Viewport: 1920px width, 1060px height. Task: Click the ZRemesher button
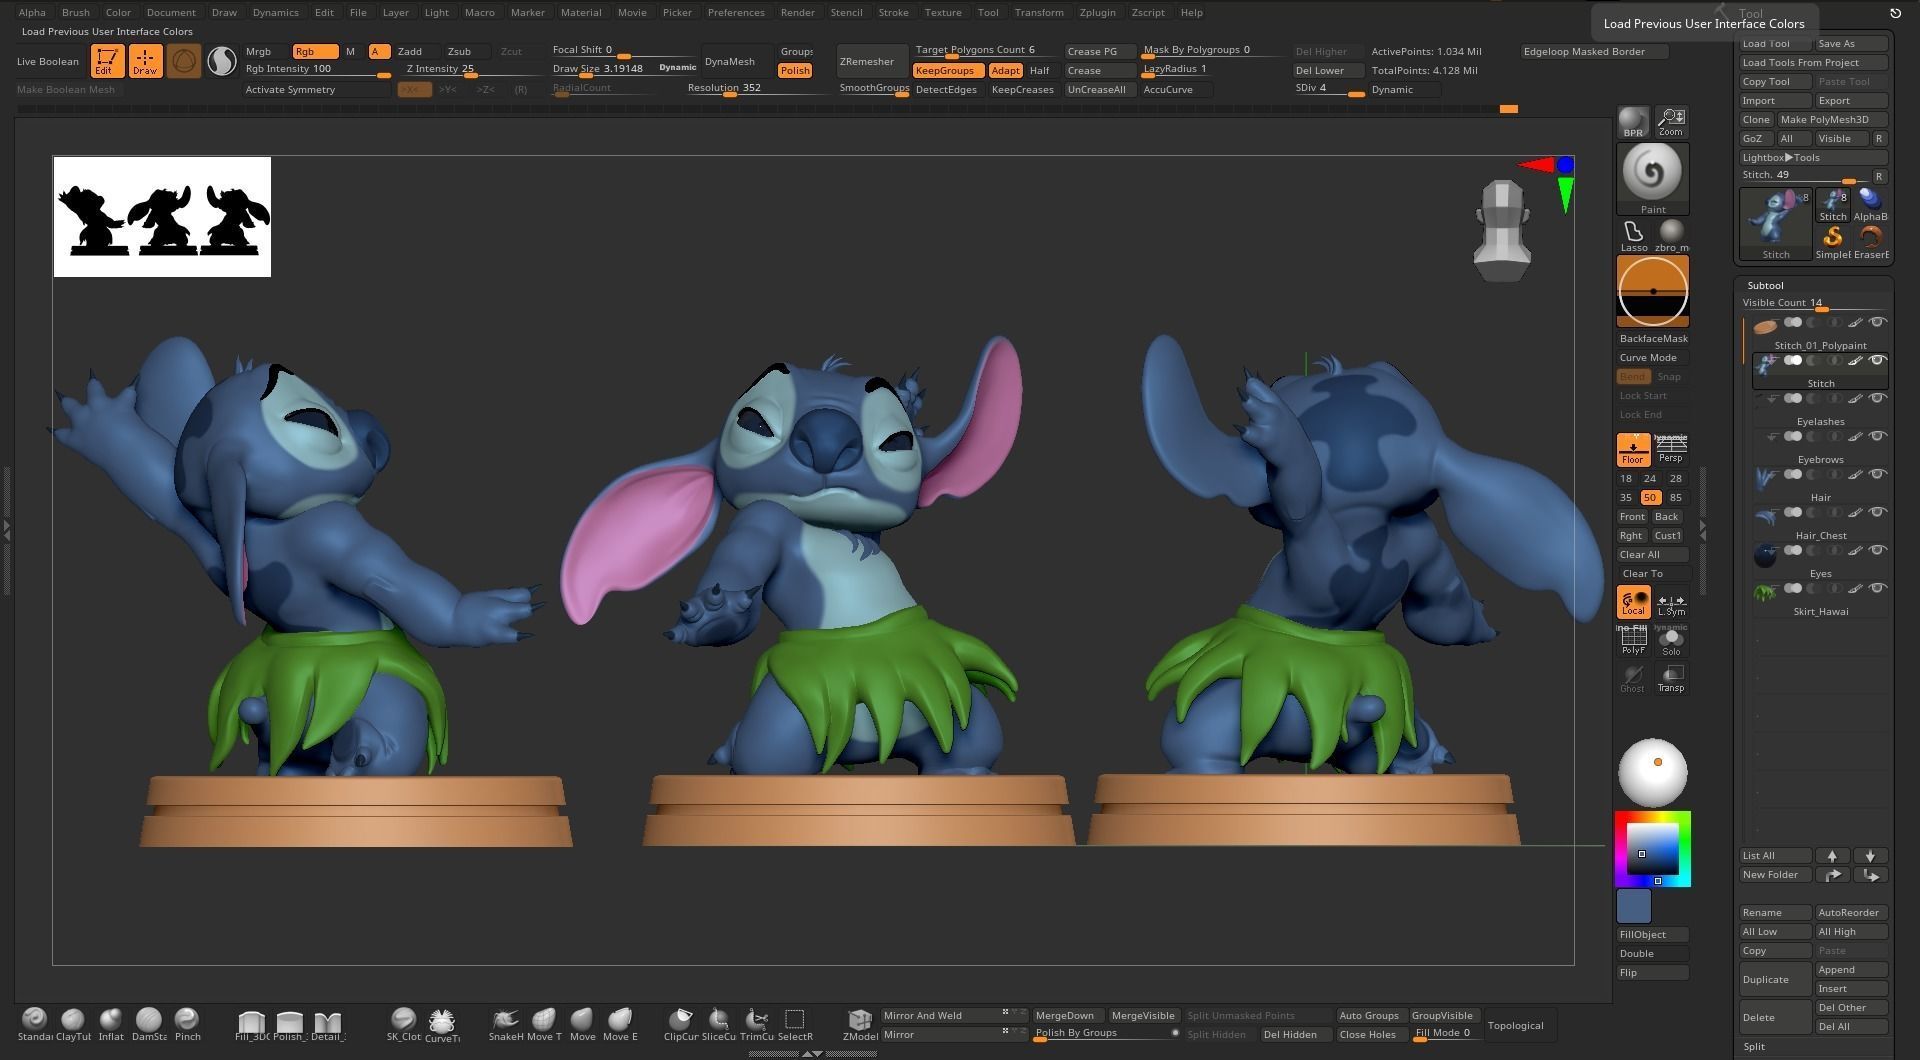[871, 61]
